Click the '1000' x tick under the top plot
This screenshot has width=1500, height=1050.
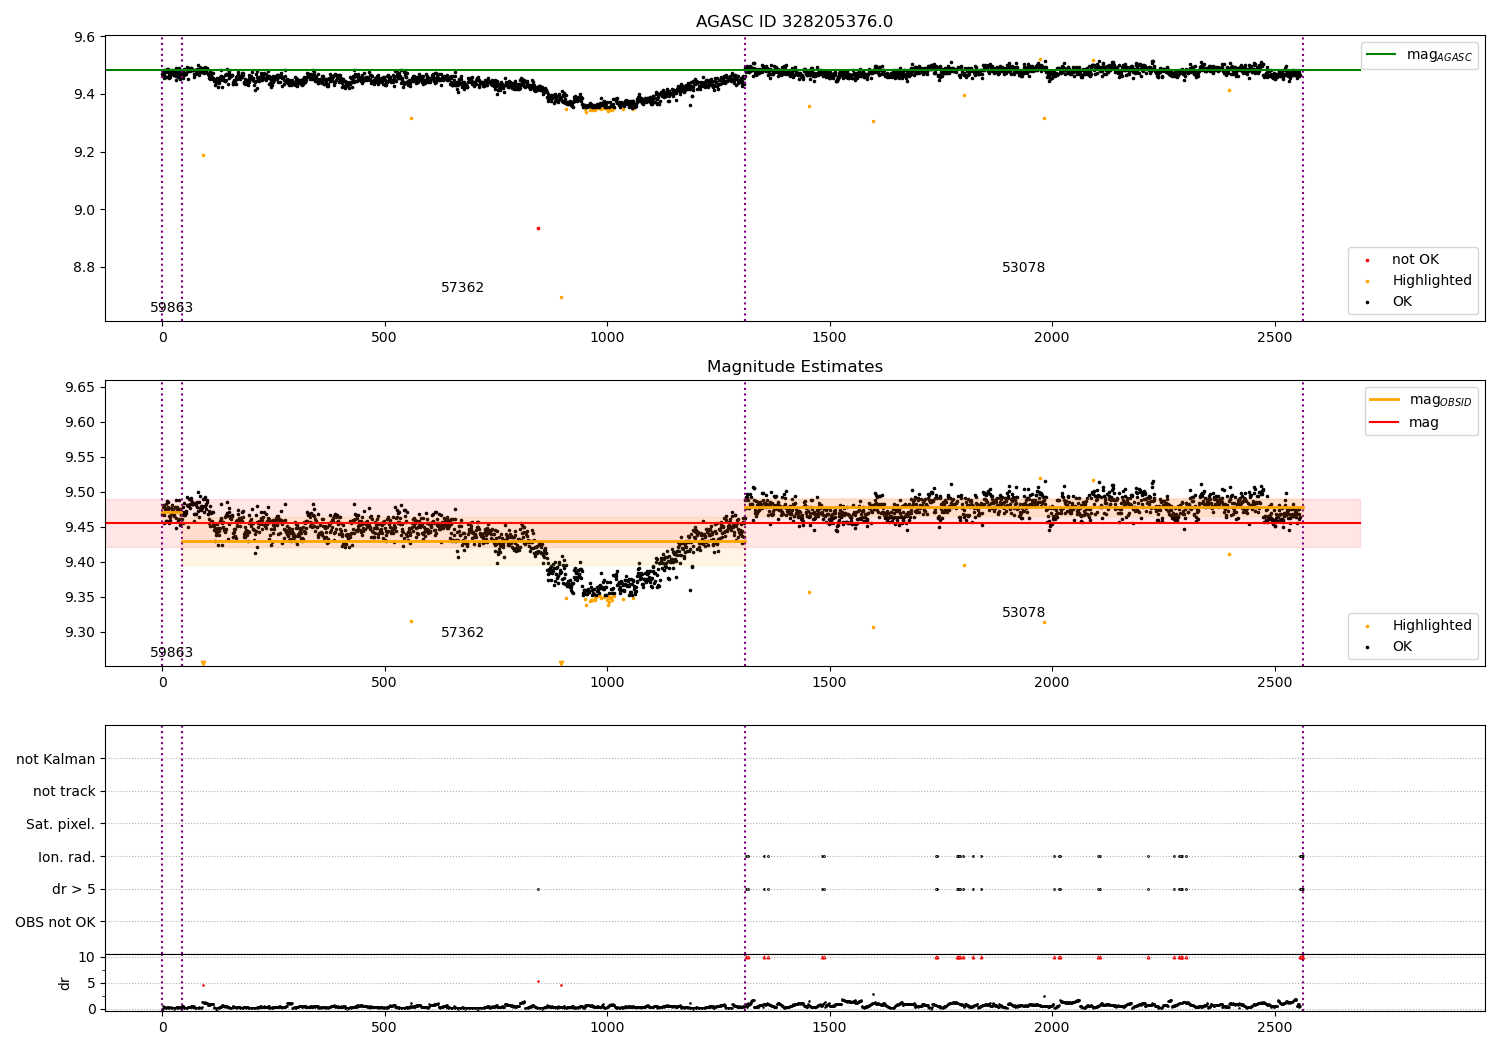(607, 337)
